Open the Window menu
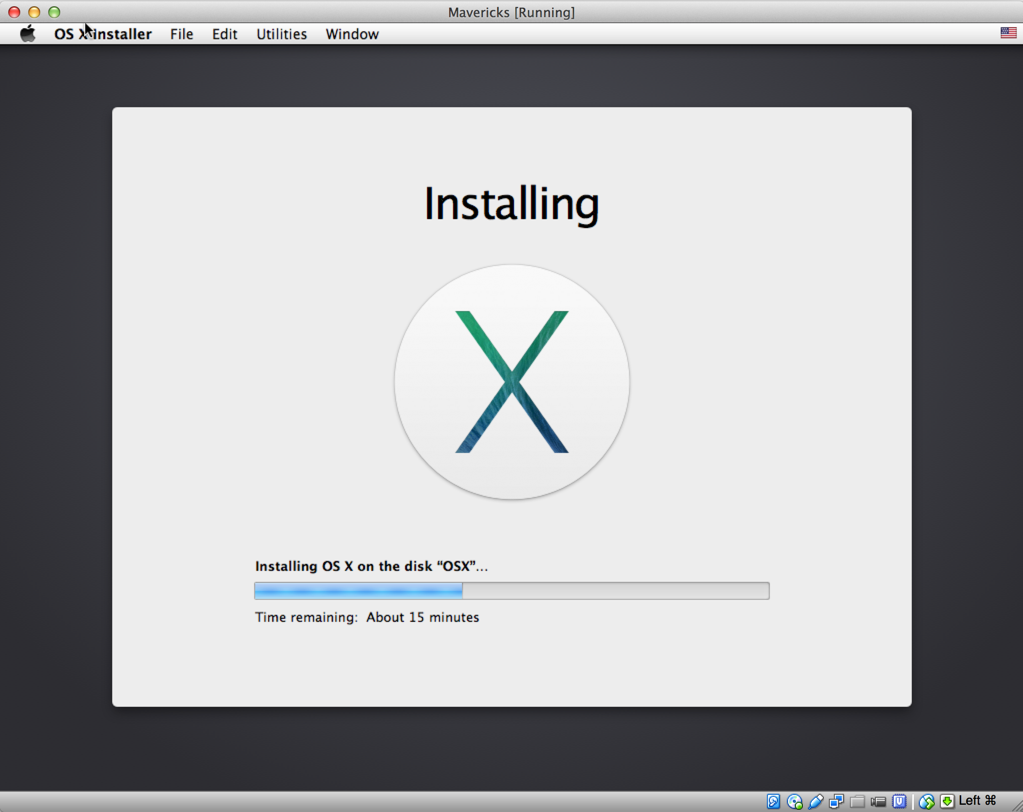Image resolution: width=1023 pixels, height=812 pixels. click(352, 34)
